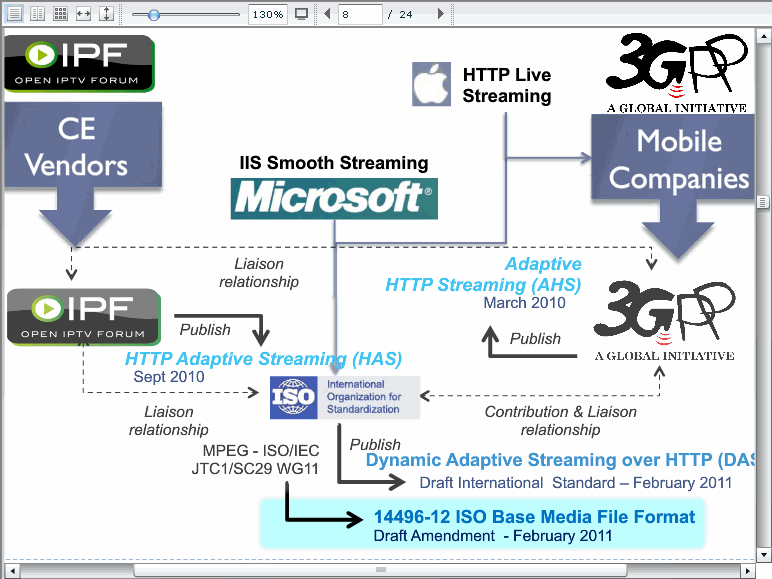Click the vertical scrollbar up arrow
Image resolution: width=772 pixels, height=579 pixels.
763,36
